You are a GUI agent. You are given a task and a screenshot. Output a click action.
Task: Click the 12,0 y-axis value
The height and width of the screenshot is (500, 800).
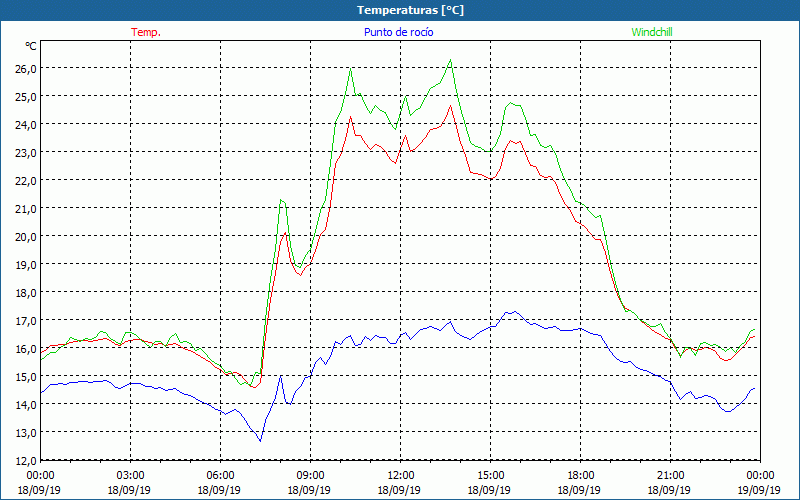tap(26, 461)
